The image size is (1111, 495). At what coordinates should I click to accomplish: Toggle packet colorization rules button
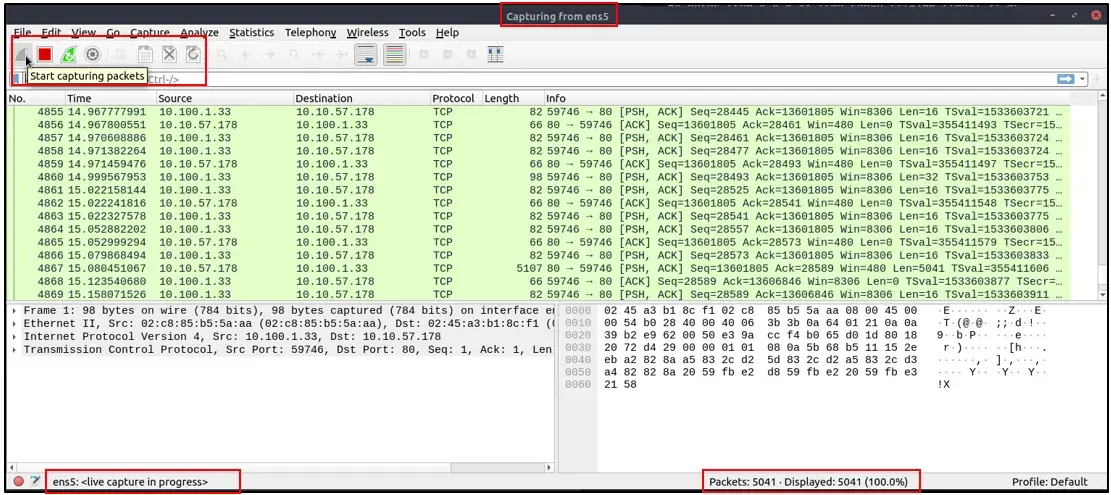(x=395, y=54)
